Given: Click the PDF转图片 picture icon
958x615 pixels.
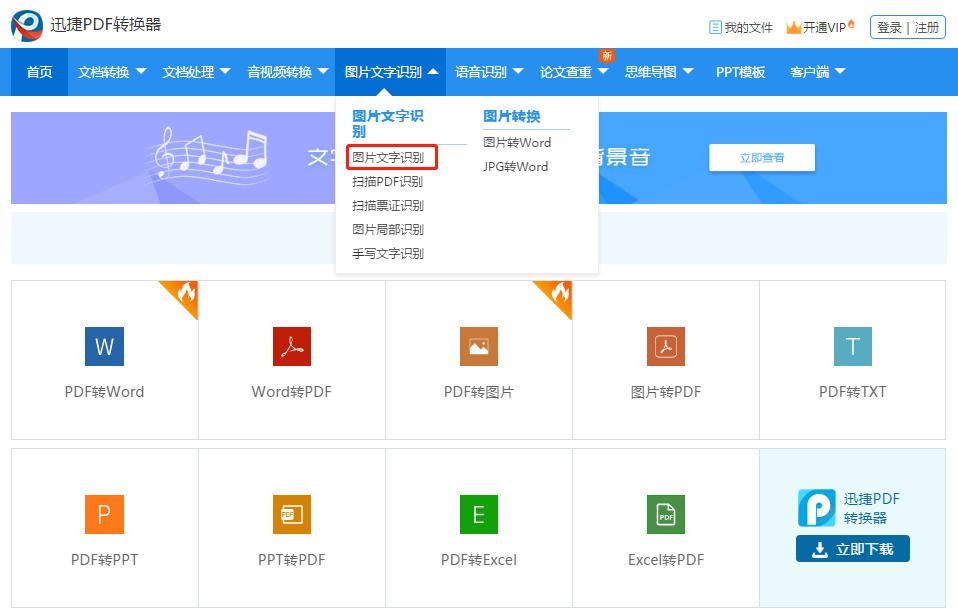Looking at the screenshot, I should (x=478, y=346).
